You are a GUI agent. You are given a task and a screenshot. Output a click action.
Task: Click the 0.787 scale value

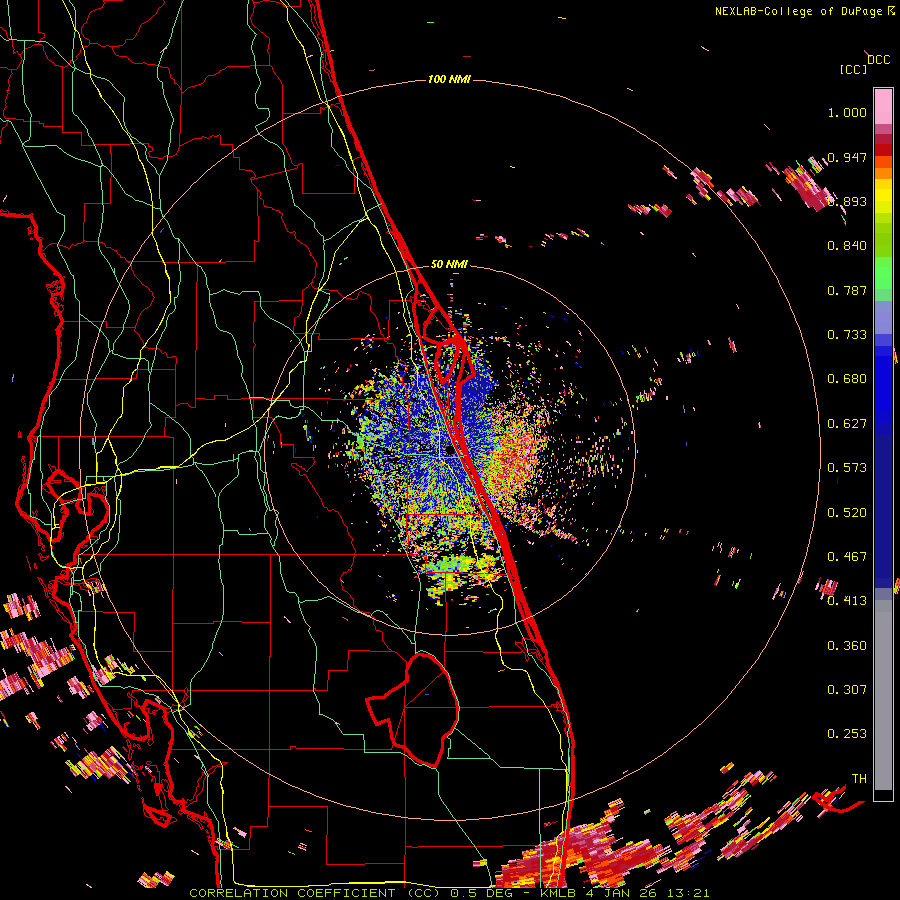[847, 290]
